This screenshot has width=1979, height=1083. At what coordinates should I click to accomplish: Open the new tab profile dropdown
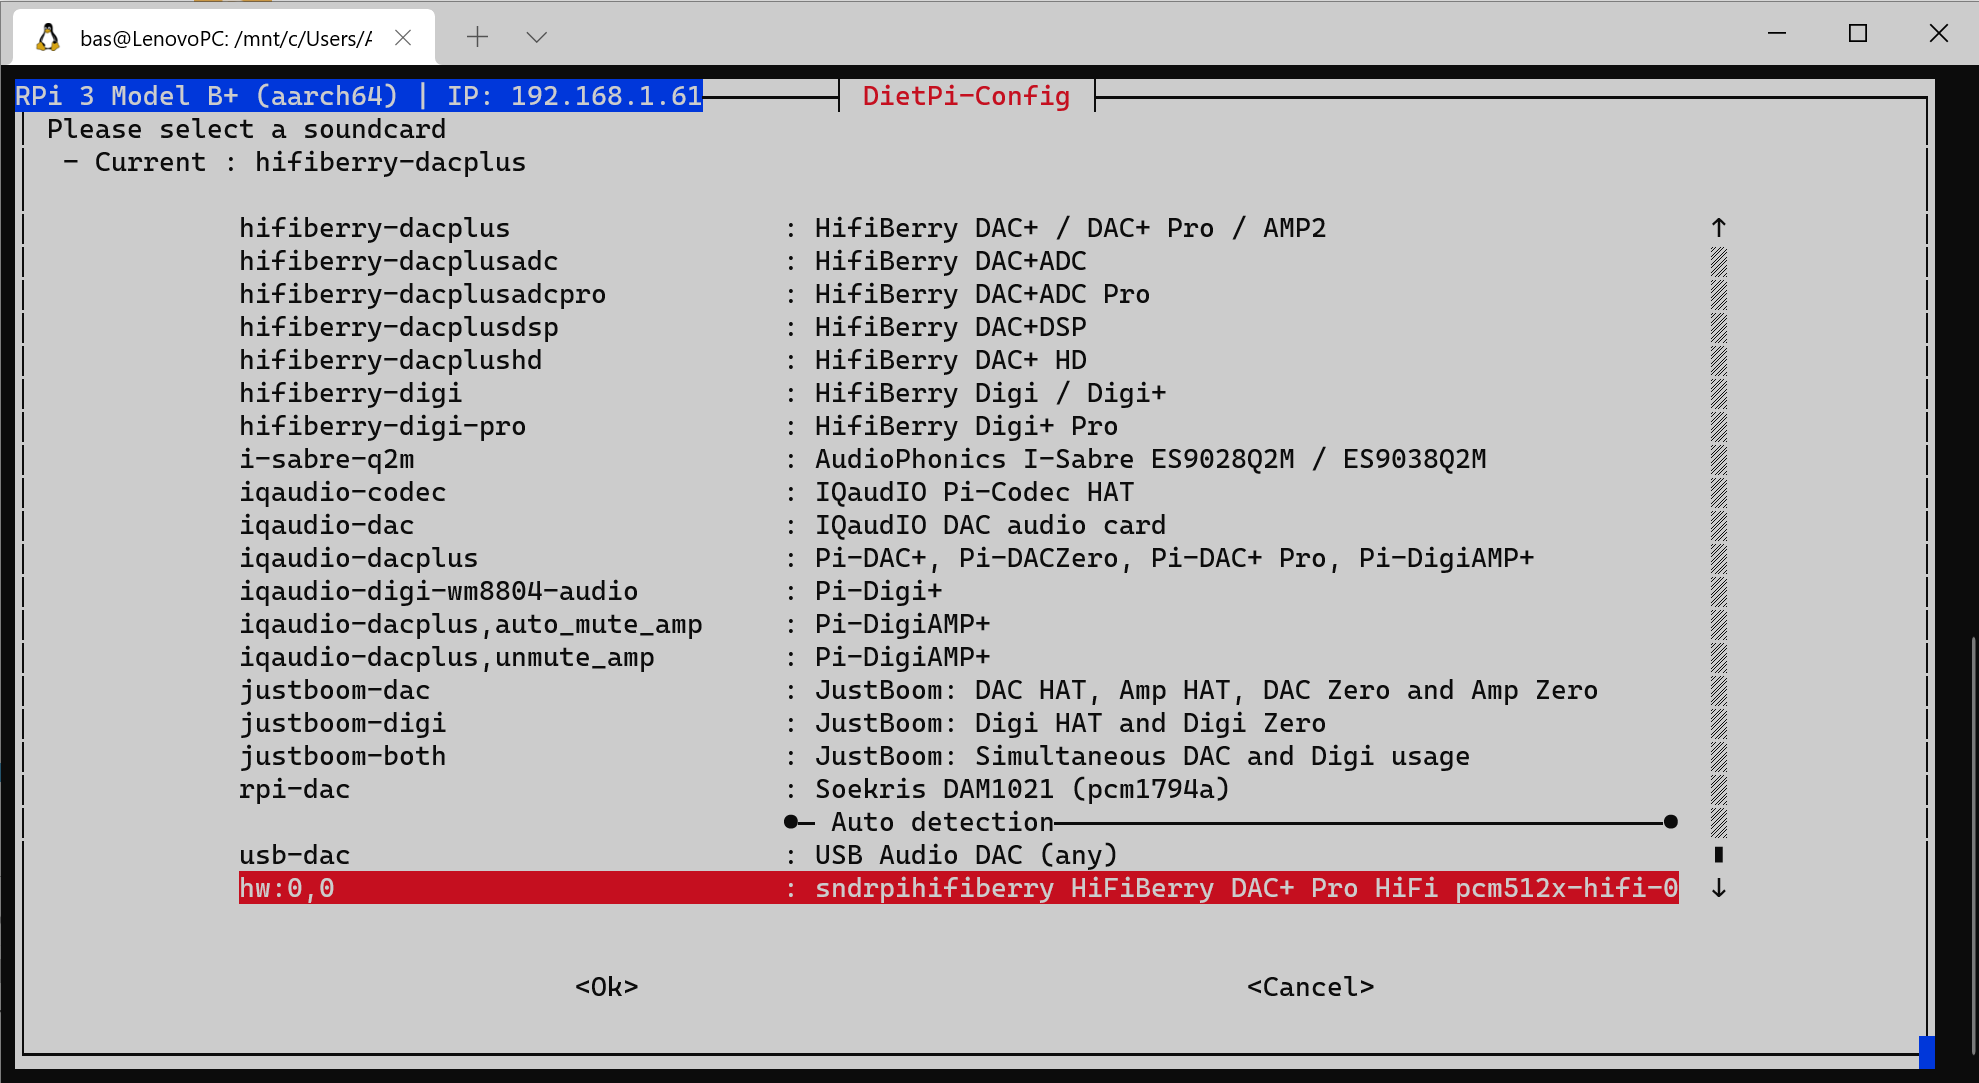point(536,37)
